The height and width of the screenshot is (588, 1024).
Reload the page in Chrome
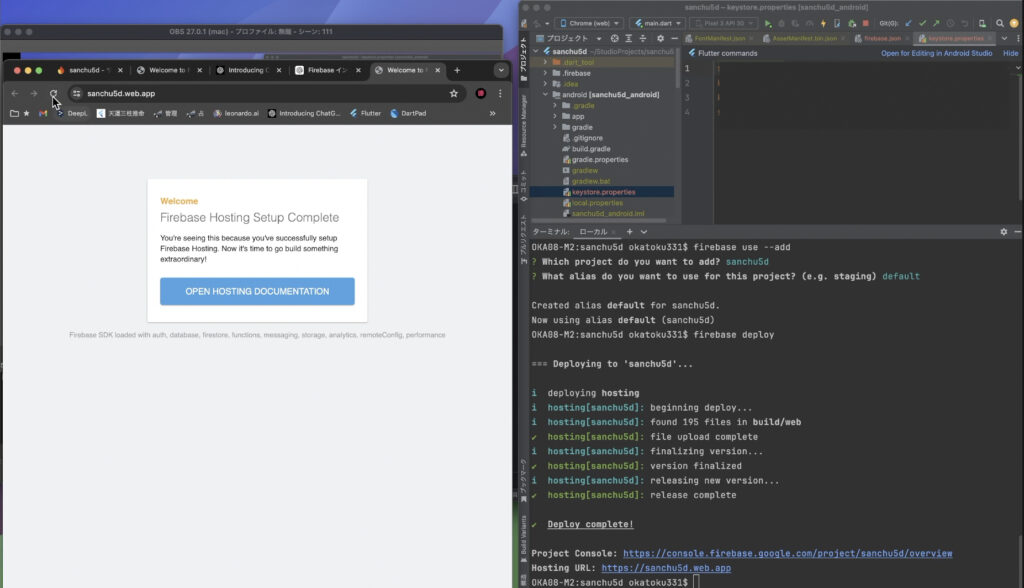click(54, 93)
